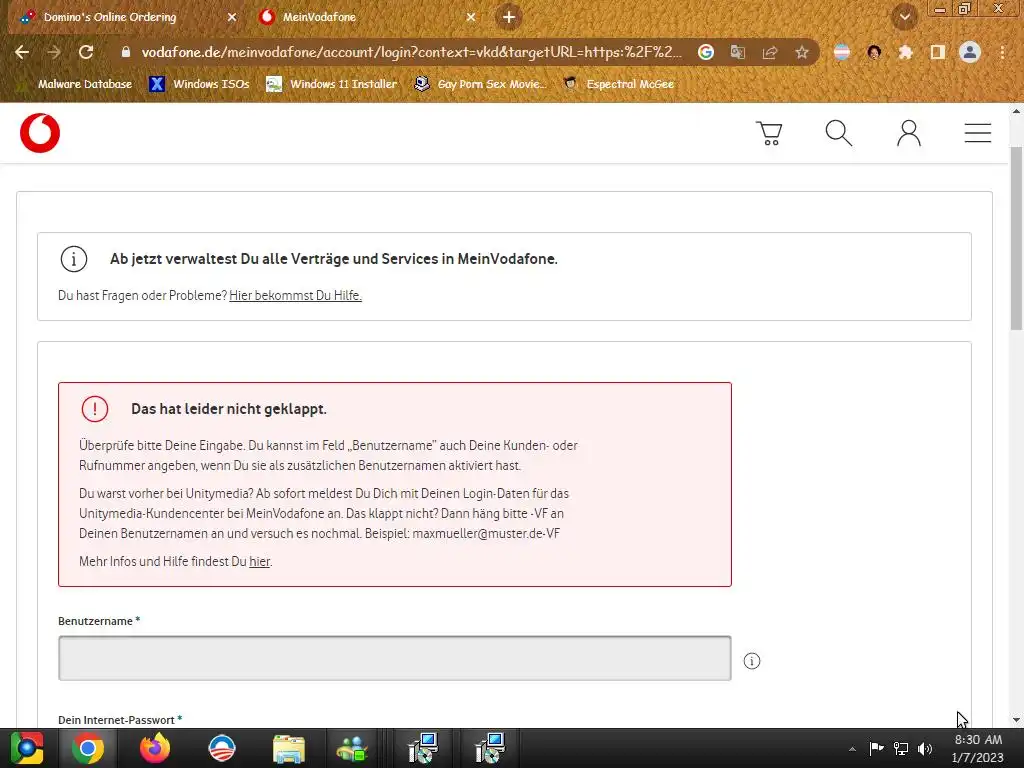Click the Start button on taskbar
The width and height of the screenshot is (1024, 768).
(x=27, y=748)
